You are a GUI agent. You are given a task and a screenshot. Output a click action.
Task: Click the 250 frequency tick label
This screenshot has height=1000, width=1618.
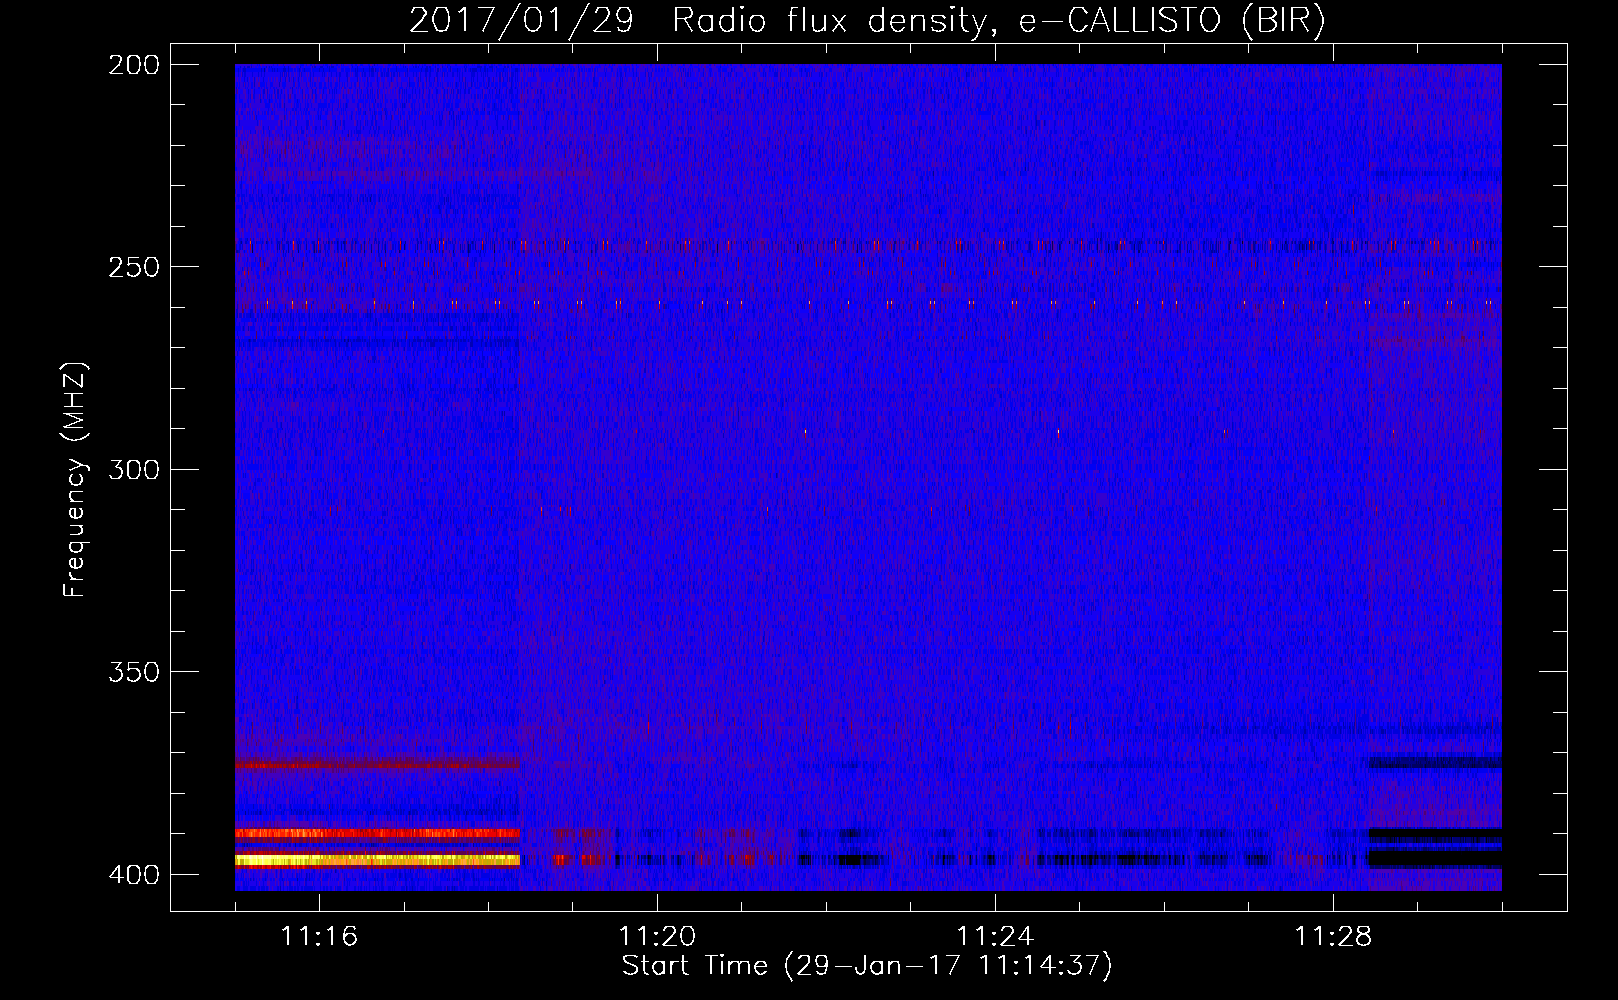[x=134, y=267]
